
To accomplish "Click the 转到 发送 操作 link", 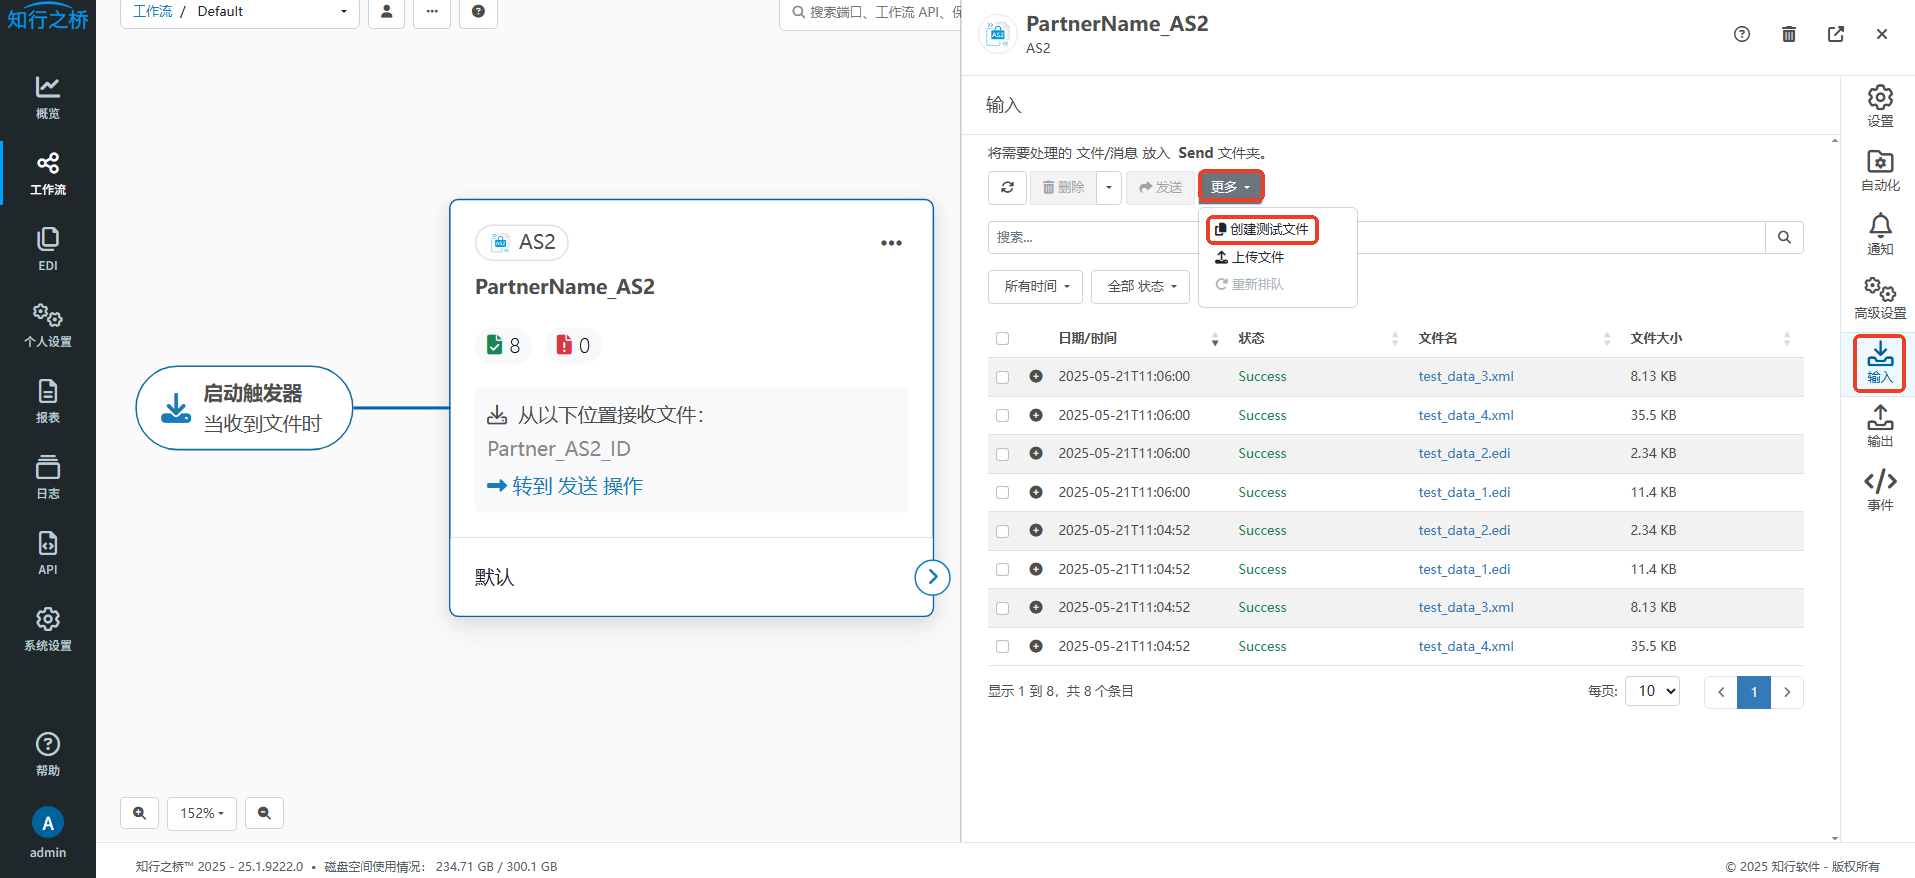I will pyautogui.click(x=565, y=486).
